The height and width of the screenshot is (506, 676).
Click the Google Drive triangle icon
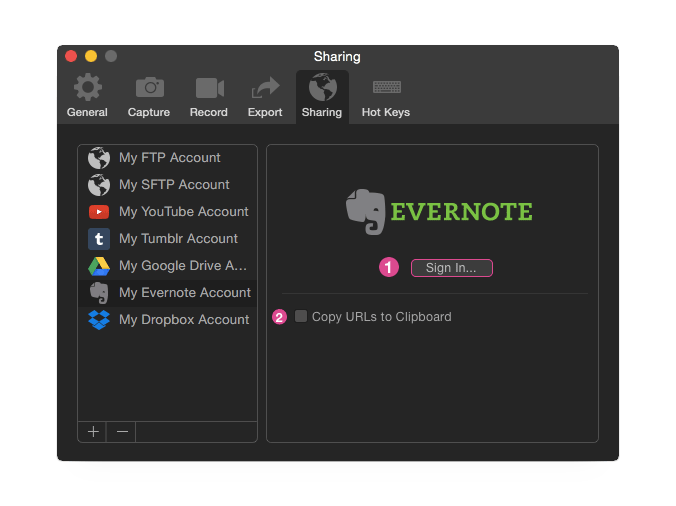[x=99, y=266]
